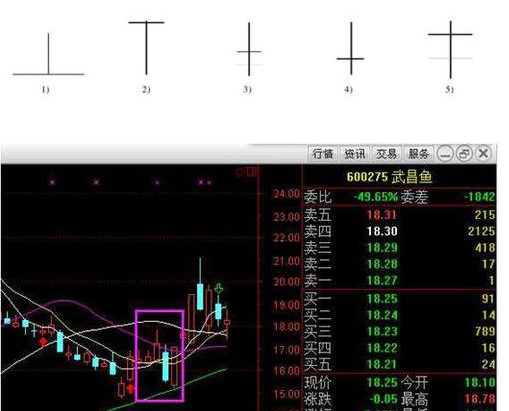Screen dimensions: 509x411
Task: Select the 卖二 price 18.28
Action: 382,264
